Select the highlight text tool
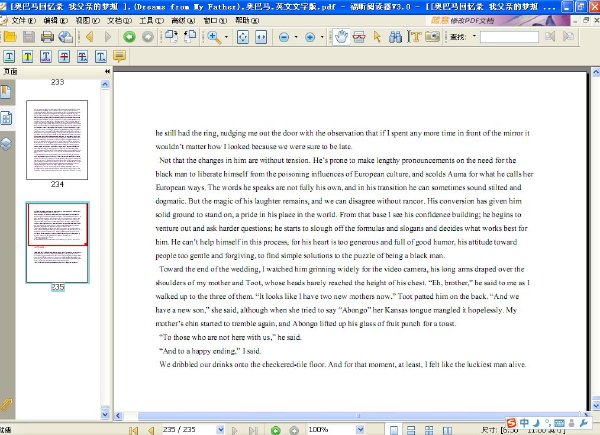The height and width of the screenshot is (435, 600). [28, 57]
